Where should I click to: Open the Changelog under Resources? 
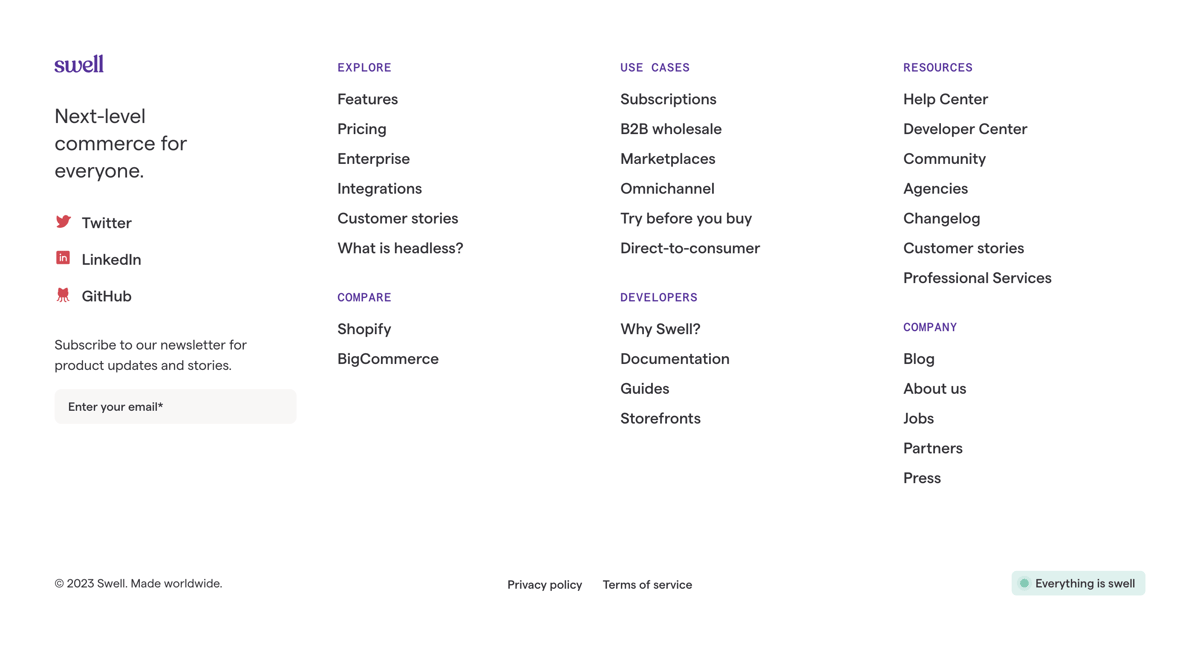click(x=941, y=218)
